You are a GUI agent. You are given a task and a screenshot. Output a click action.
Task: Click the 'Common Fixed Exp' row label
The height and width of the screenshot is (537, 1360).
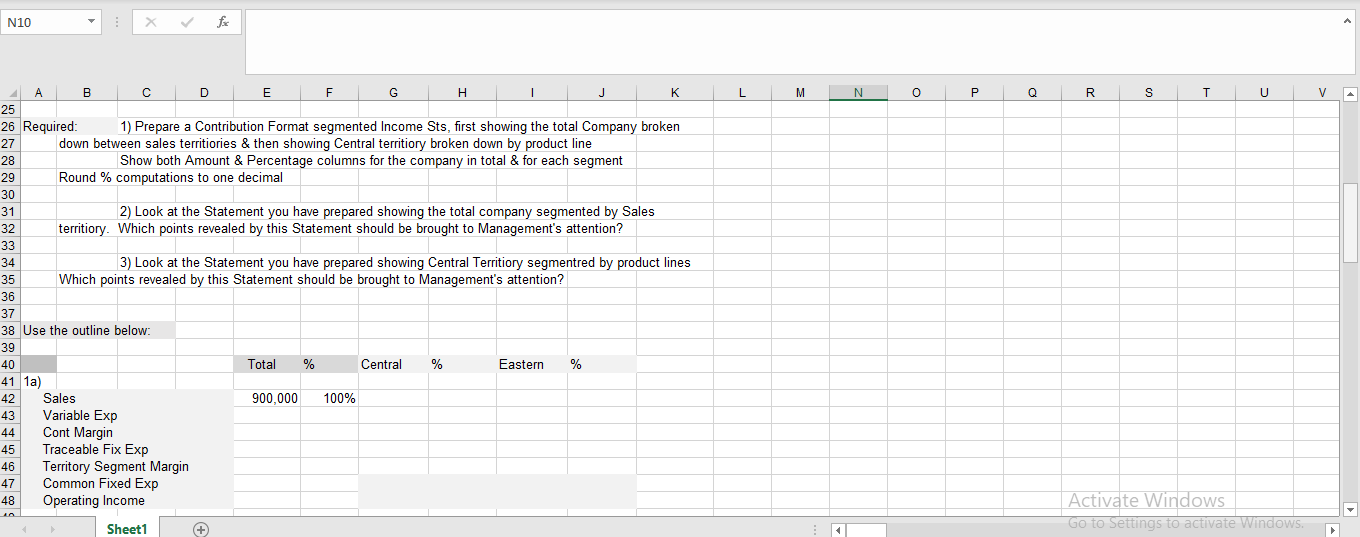[x=100, y=484]
